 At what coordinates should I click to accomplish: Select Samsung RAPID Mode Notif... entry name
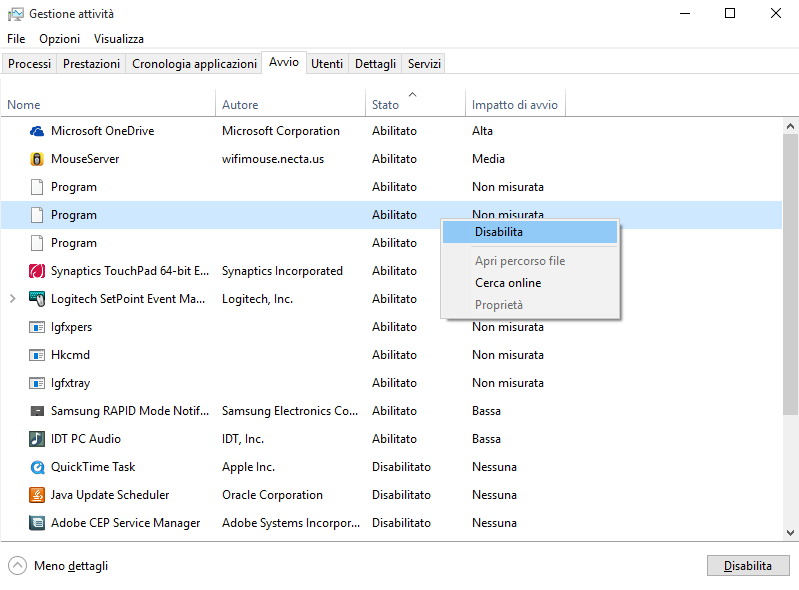pyautogui.click(x=130, y=411)
